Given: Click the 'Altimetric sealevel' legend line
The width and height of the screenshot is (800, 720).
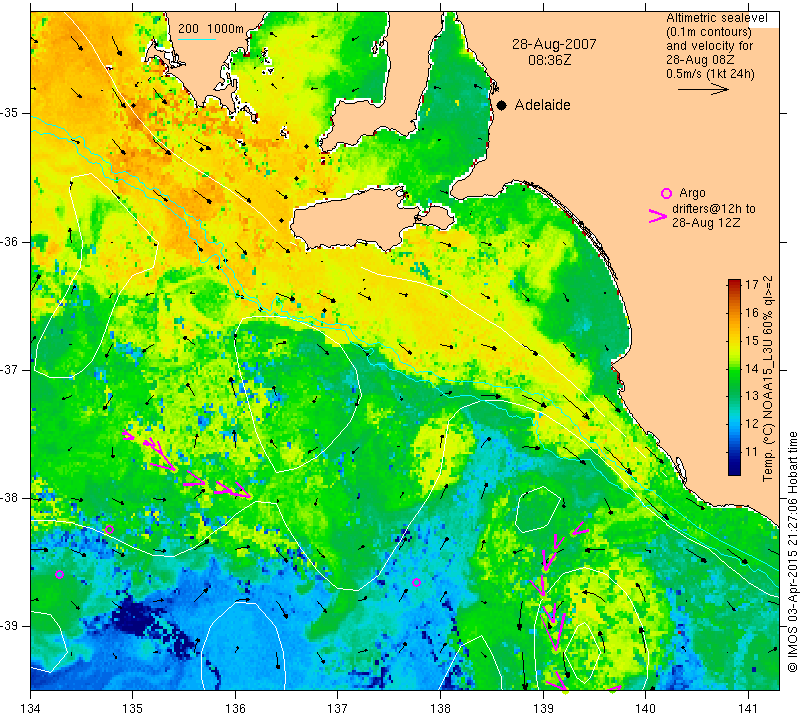Looking at the screenshot, I should [716, 18].
